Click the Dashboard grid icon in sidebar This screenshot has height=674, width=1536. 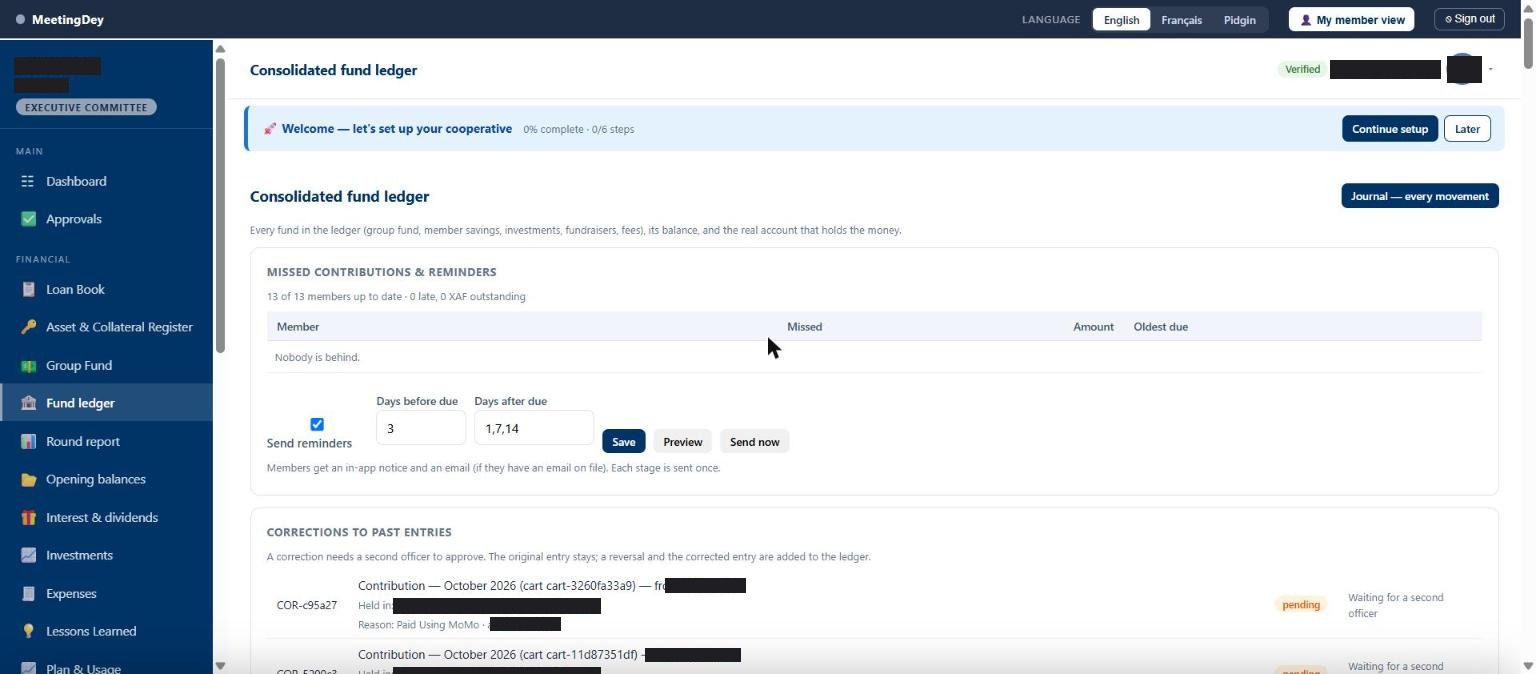click(28, 181)
